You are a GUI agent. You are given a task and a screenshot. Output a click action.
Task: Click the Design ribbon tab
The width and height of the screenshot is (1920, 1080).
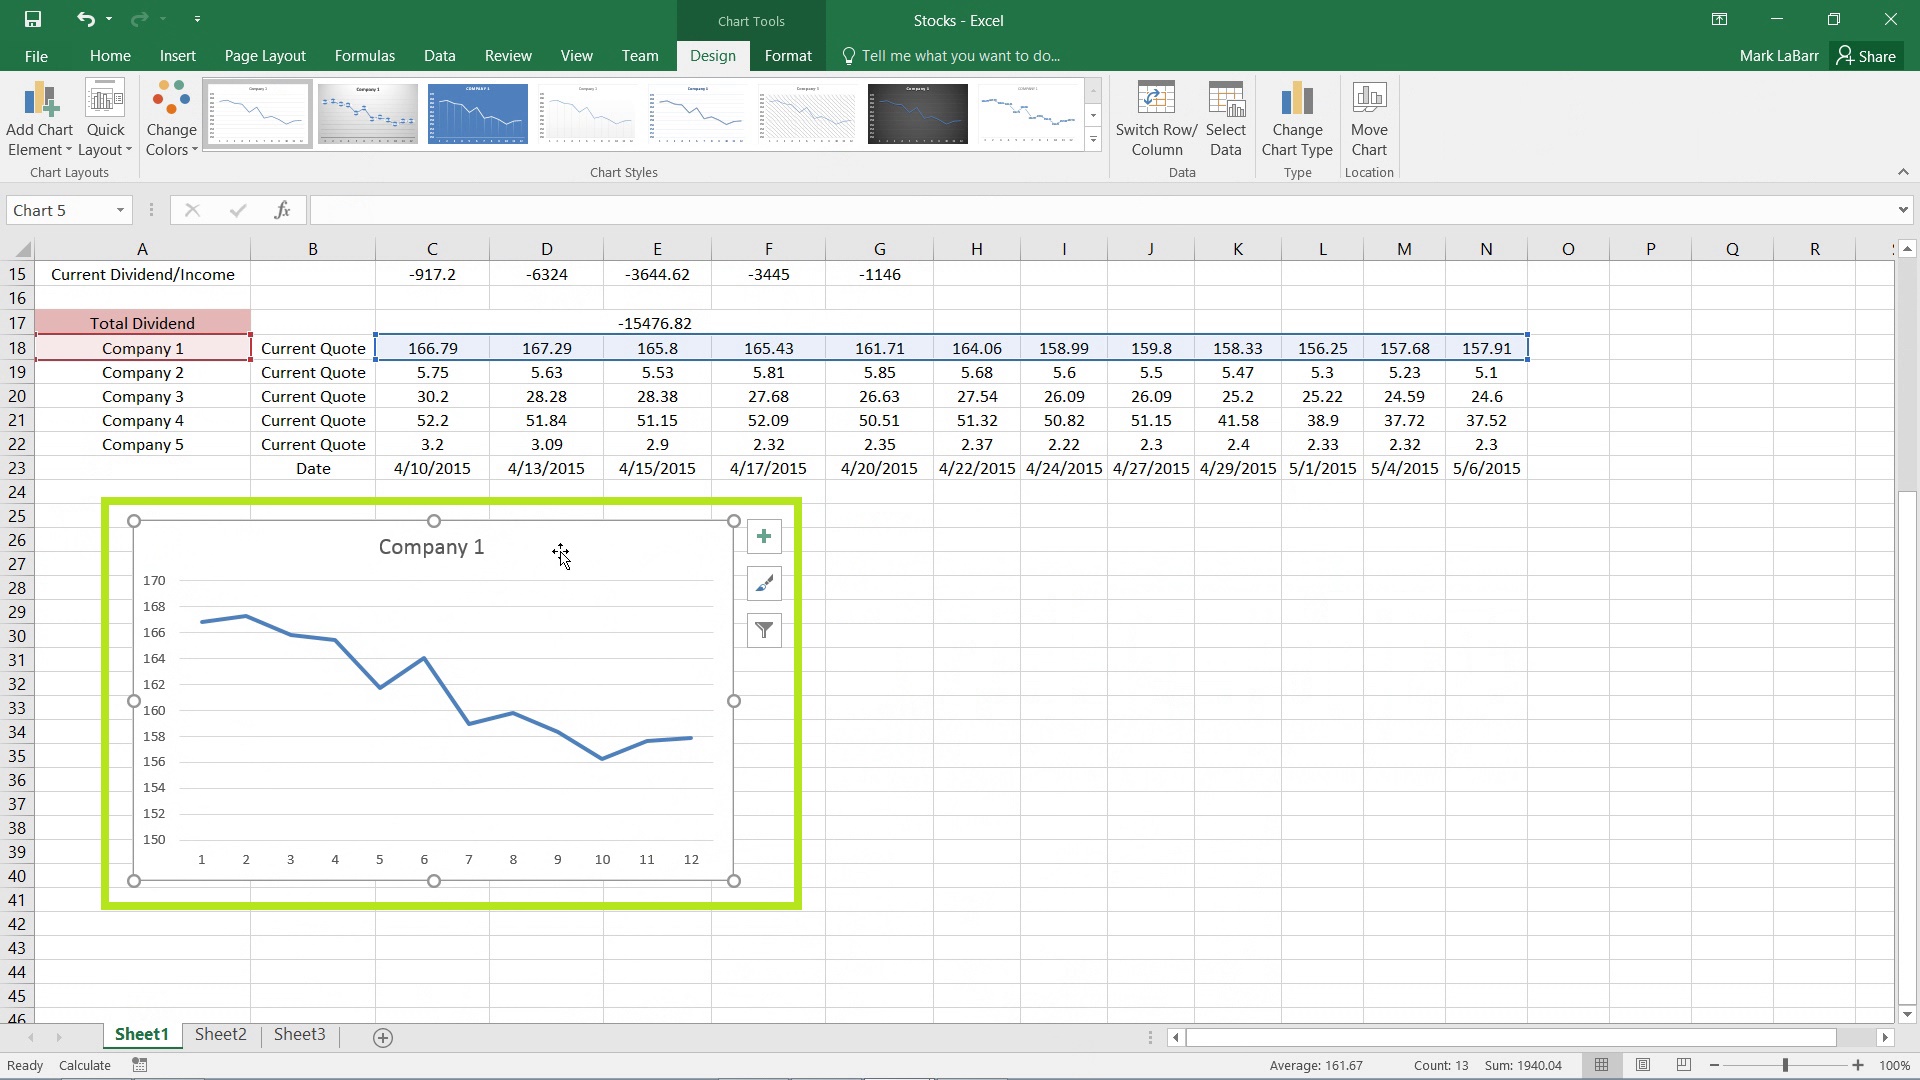(x=713, y=55)
